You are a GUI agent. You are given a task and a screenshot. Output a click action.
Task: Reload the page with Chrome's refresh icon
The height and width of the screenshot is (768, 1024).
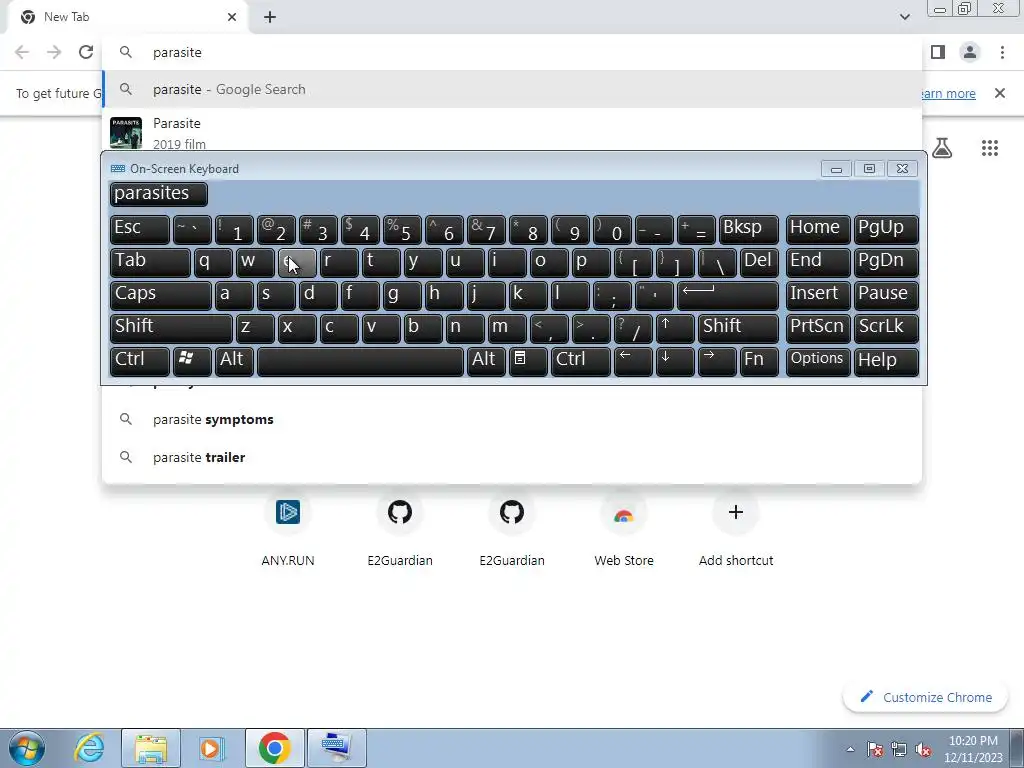click(86, 52)
